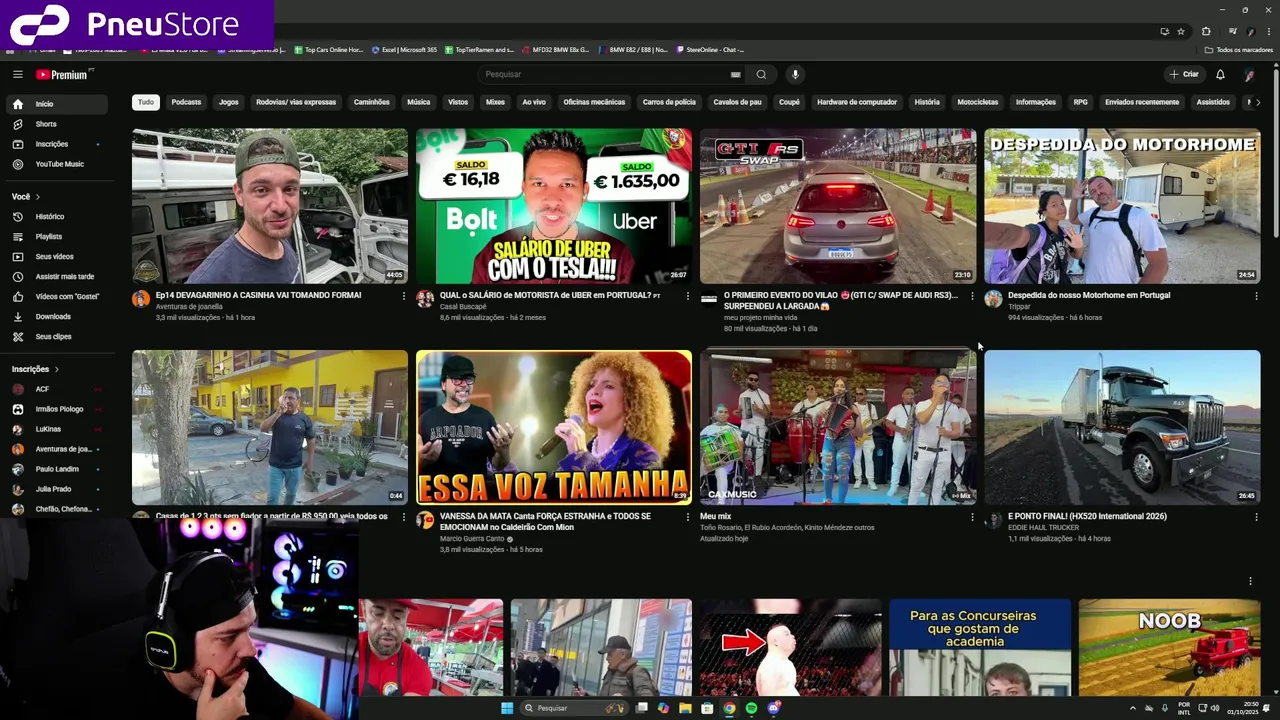Click the search magnifier button
This screenshot has height=720, width=1280.
click(761, 74)
